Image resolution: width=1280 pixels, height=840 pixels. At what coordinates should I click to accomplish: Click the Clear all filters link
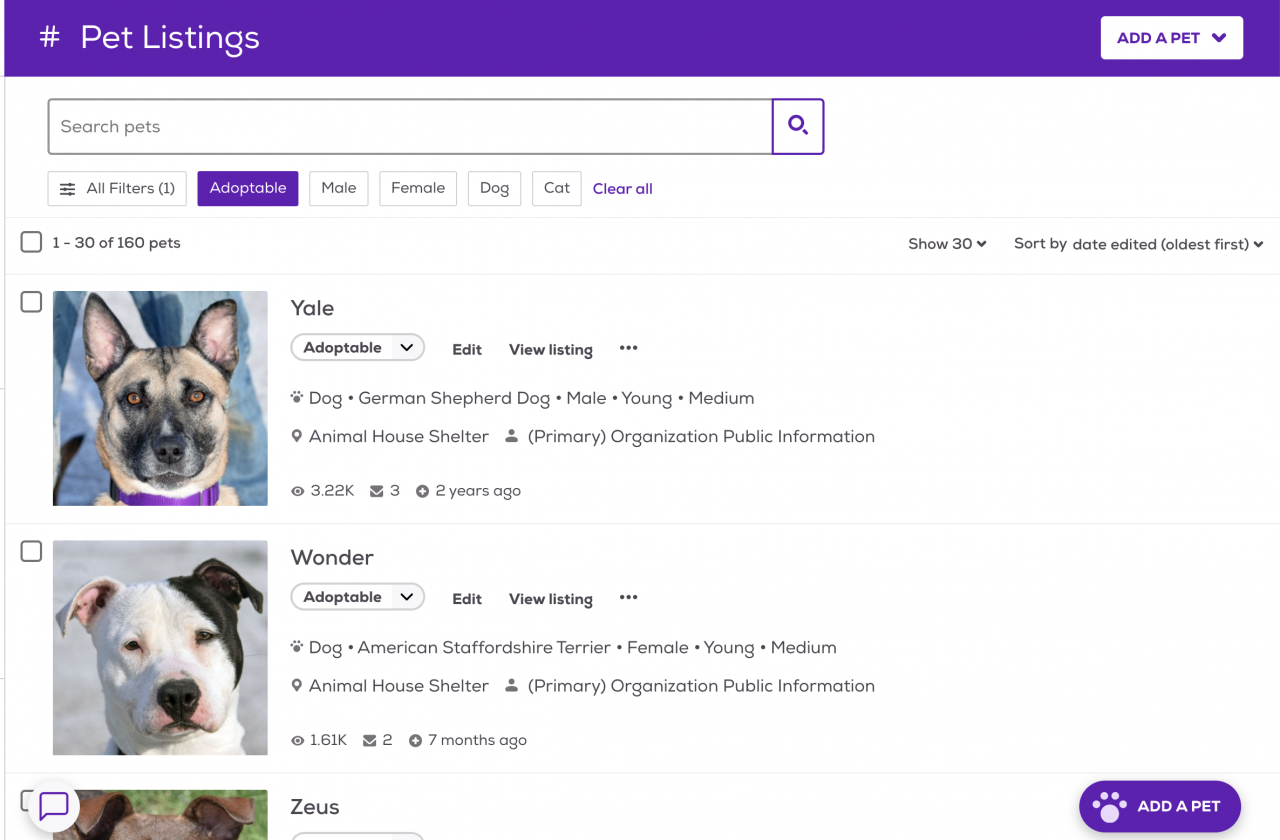click(622, 189)
